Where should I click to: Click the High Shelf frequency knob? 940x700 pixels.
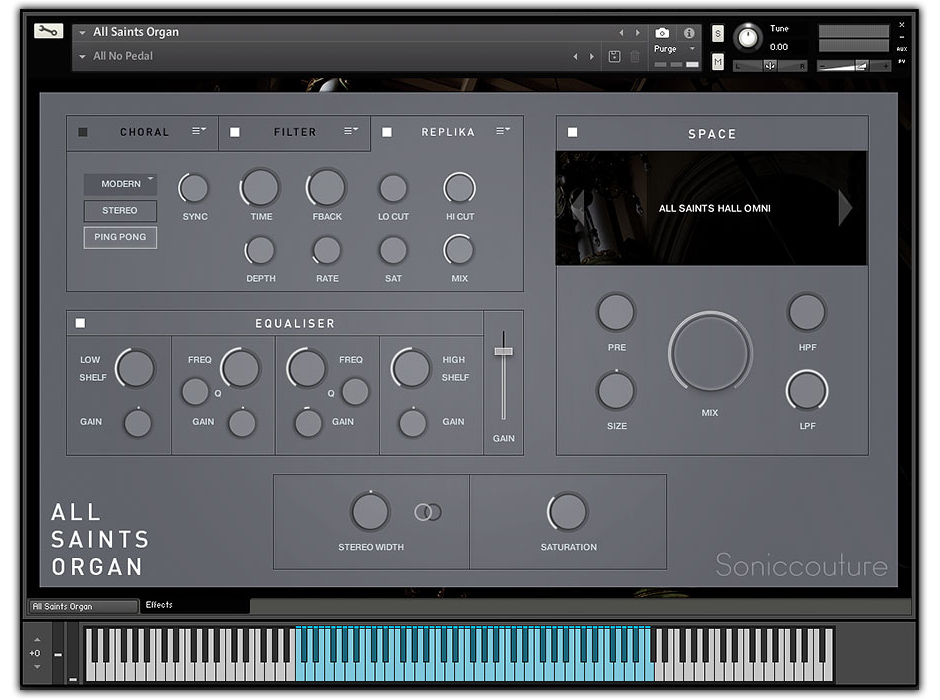[x=411, y=367]
